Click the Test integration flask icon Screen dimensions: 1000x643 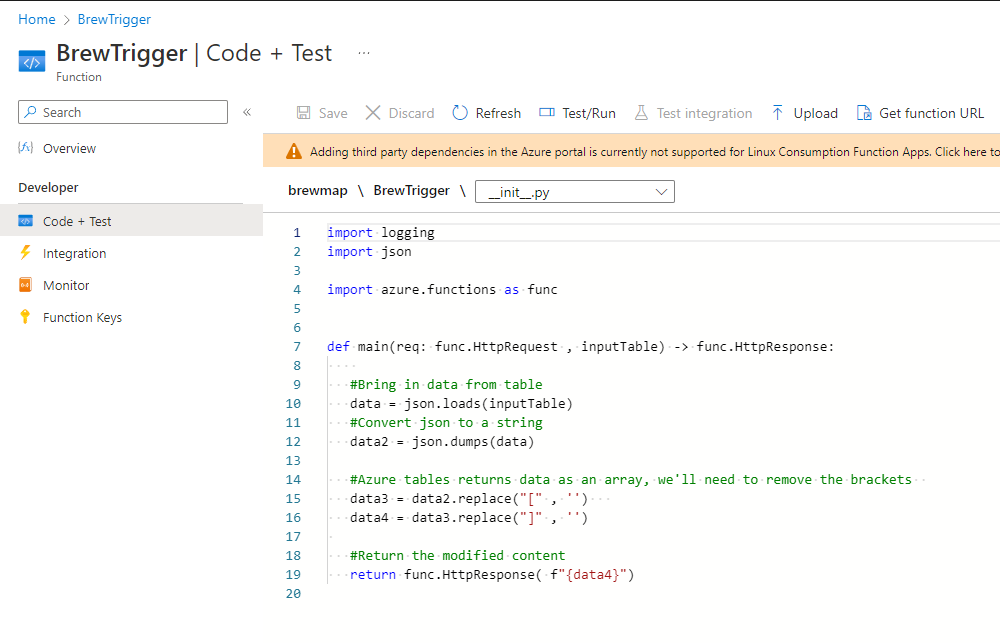[642, 113]
